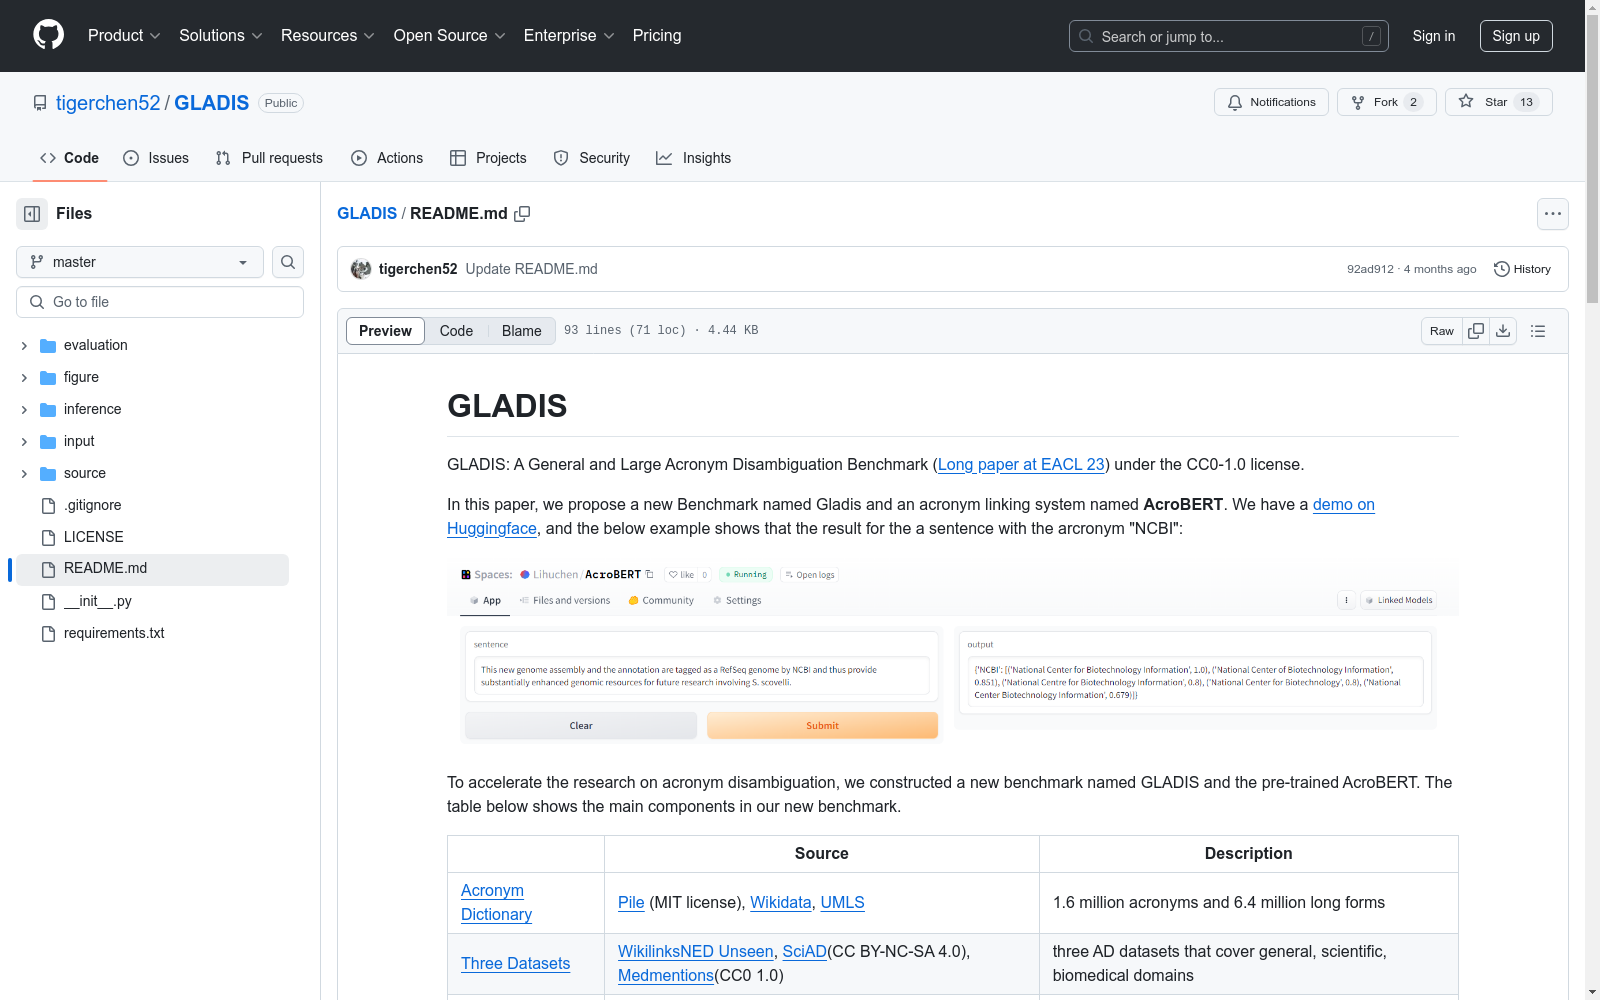Open the evaluation folder

tap(95, 345)
